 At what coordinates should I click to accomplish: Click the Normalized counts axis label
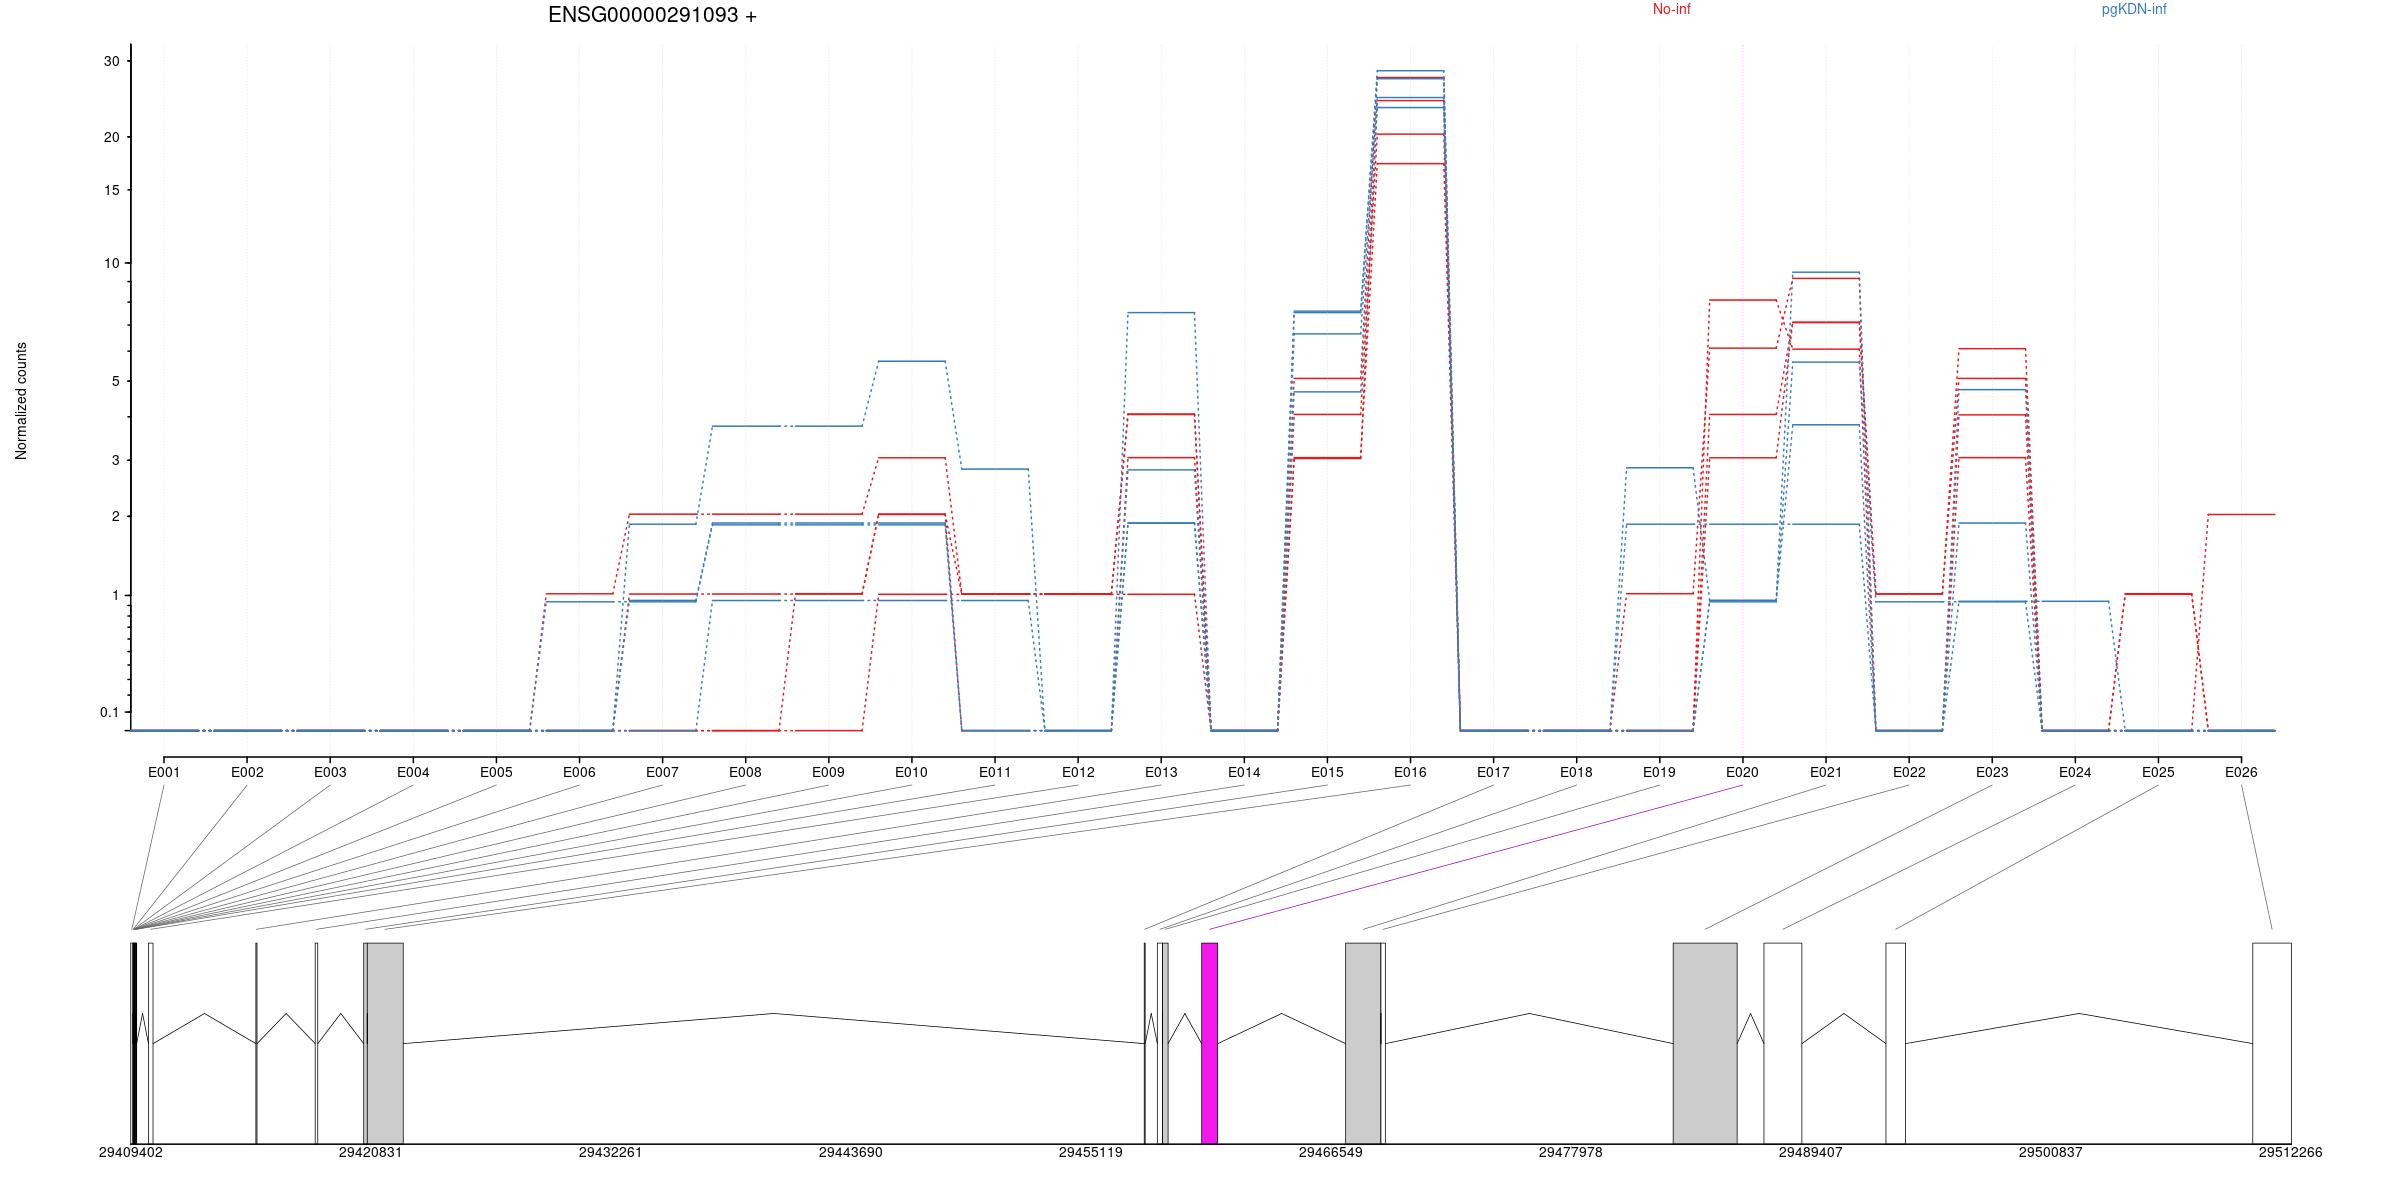[21, 401]
